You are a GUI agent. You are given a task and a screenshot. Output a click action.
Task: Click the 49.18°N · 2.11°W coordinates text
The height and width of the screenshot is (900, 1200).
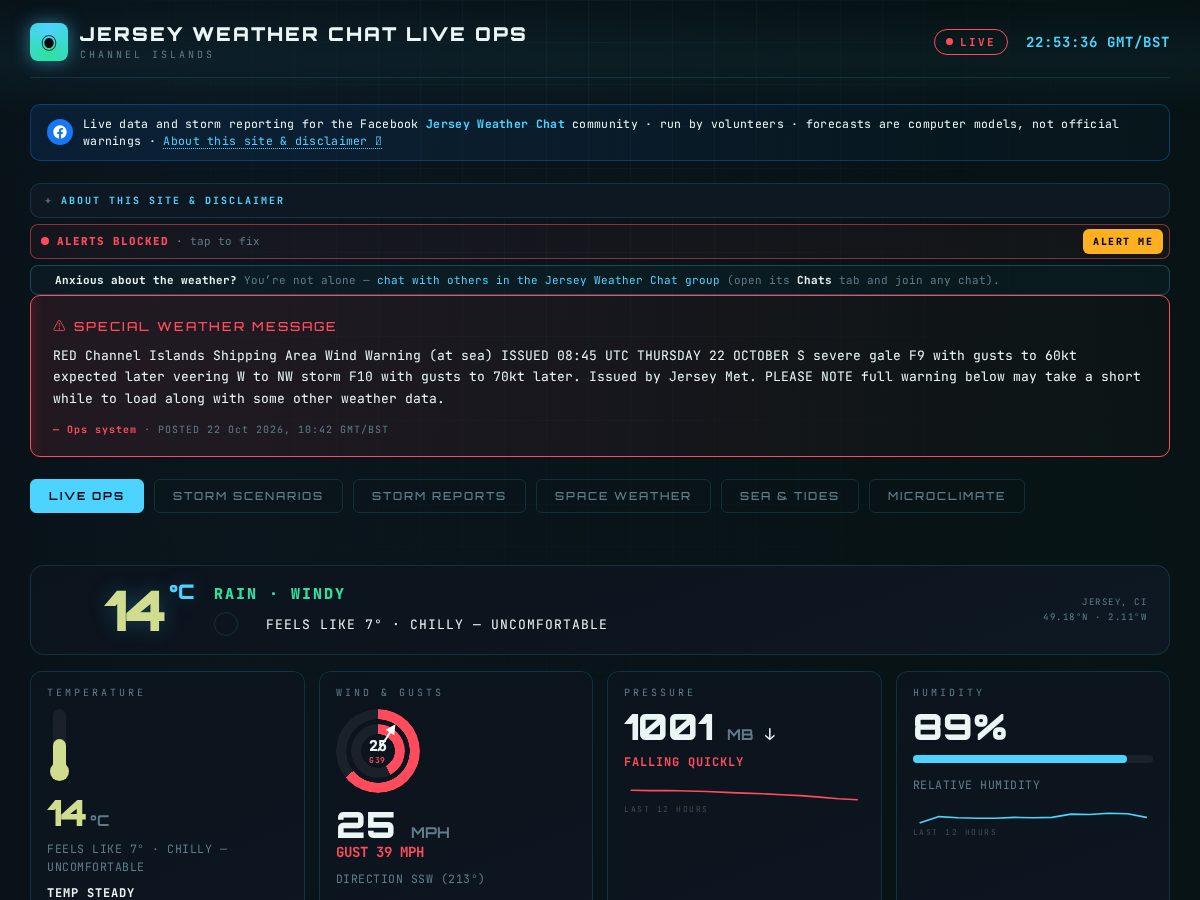click(x=1095, y=617)
